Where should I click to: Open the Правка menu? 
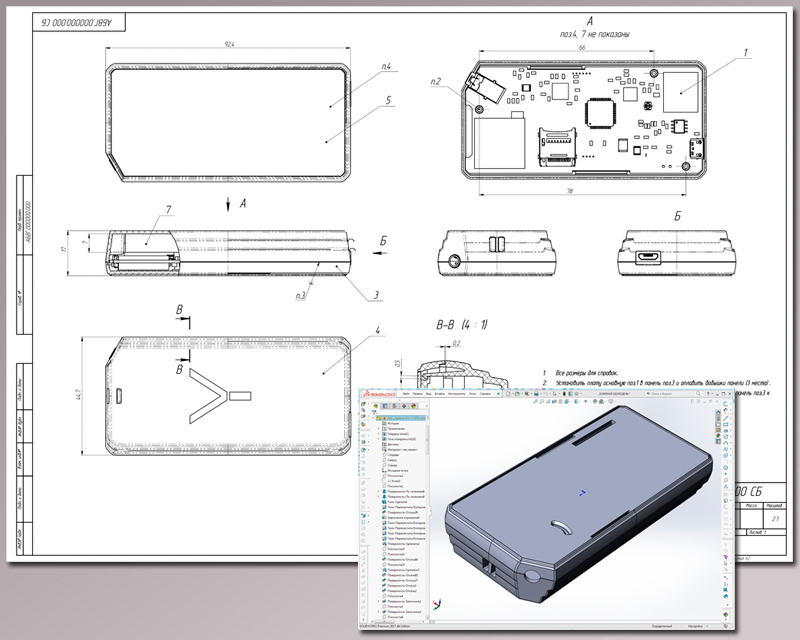click(418, 393)
